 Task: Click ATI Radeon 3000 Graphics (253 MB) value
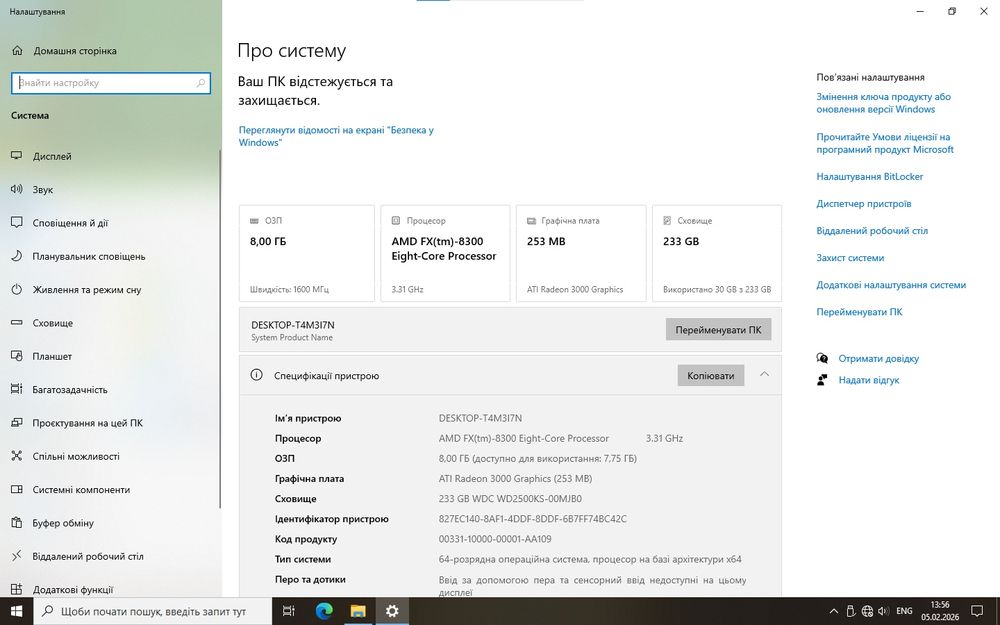pos(515,478)
